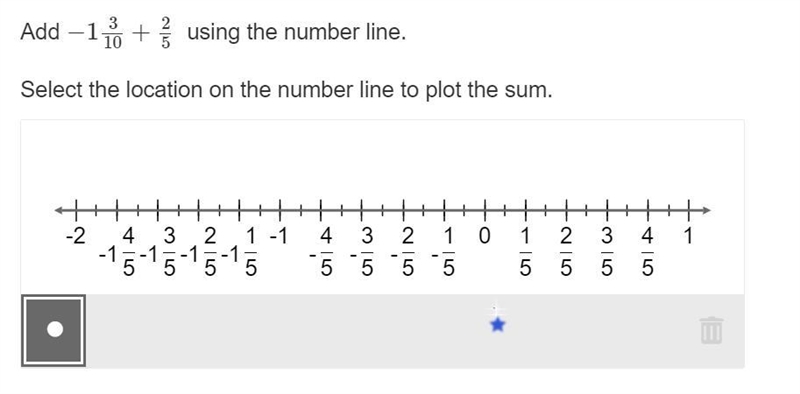Plot a point at 0 tick
The image size is (800, 394).
tap(485, 210)
